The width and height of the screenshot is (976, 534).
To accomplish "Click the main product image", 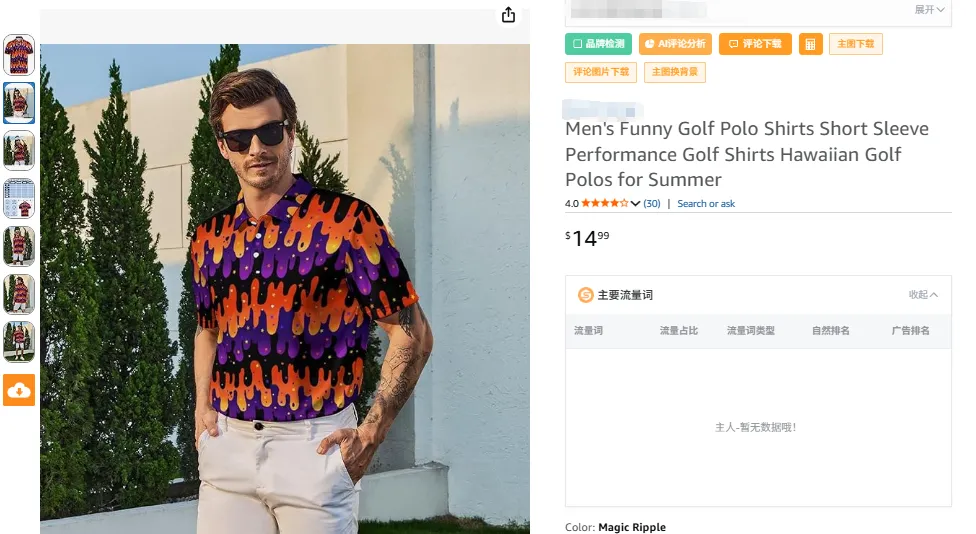I will pos(285,290).
